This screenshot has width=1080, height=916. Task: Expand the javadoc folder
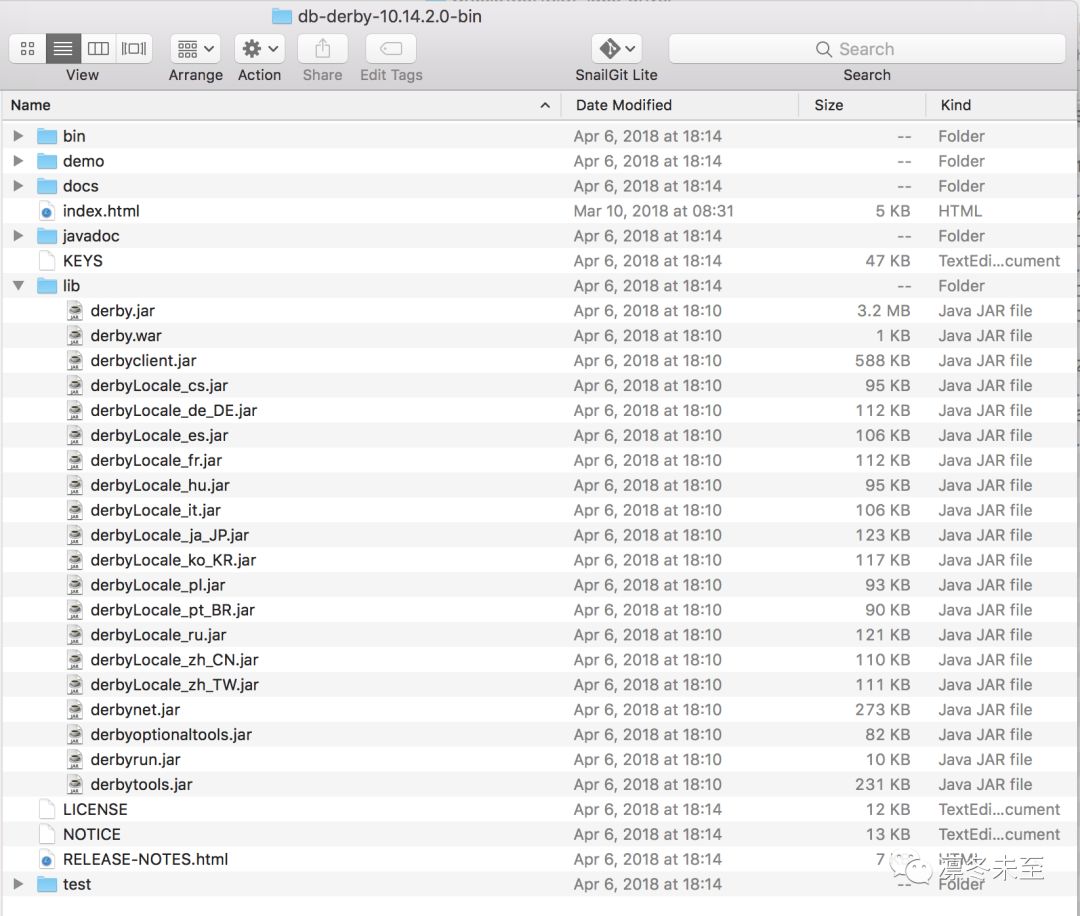19,236
